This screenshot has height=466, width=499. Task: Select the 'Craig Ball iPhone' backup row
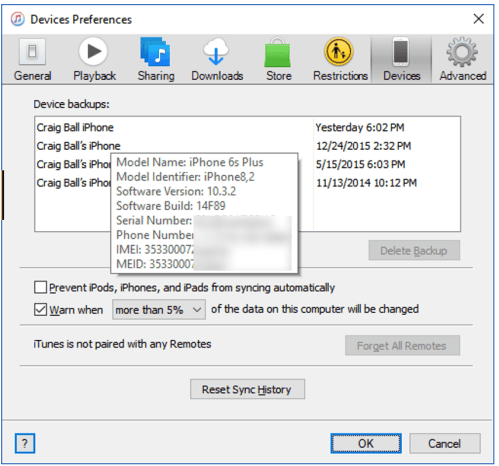tap(247, 127)
